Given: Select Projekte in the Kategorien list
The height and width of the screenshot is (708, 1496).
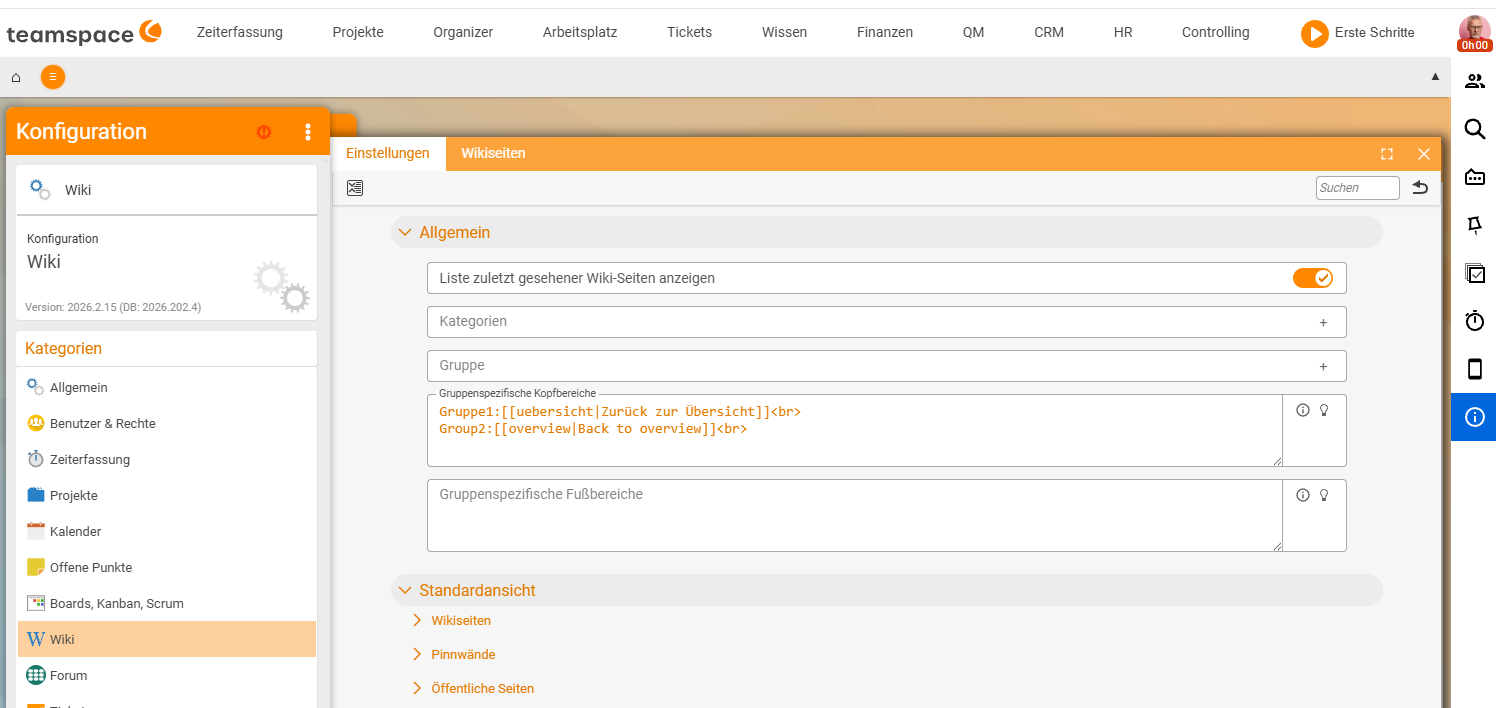Looking at the screenshot, I should (167, 495).
